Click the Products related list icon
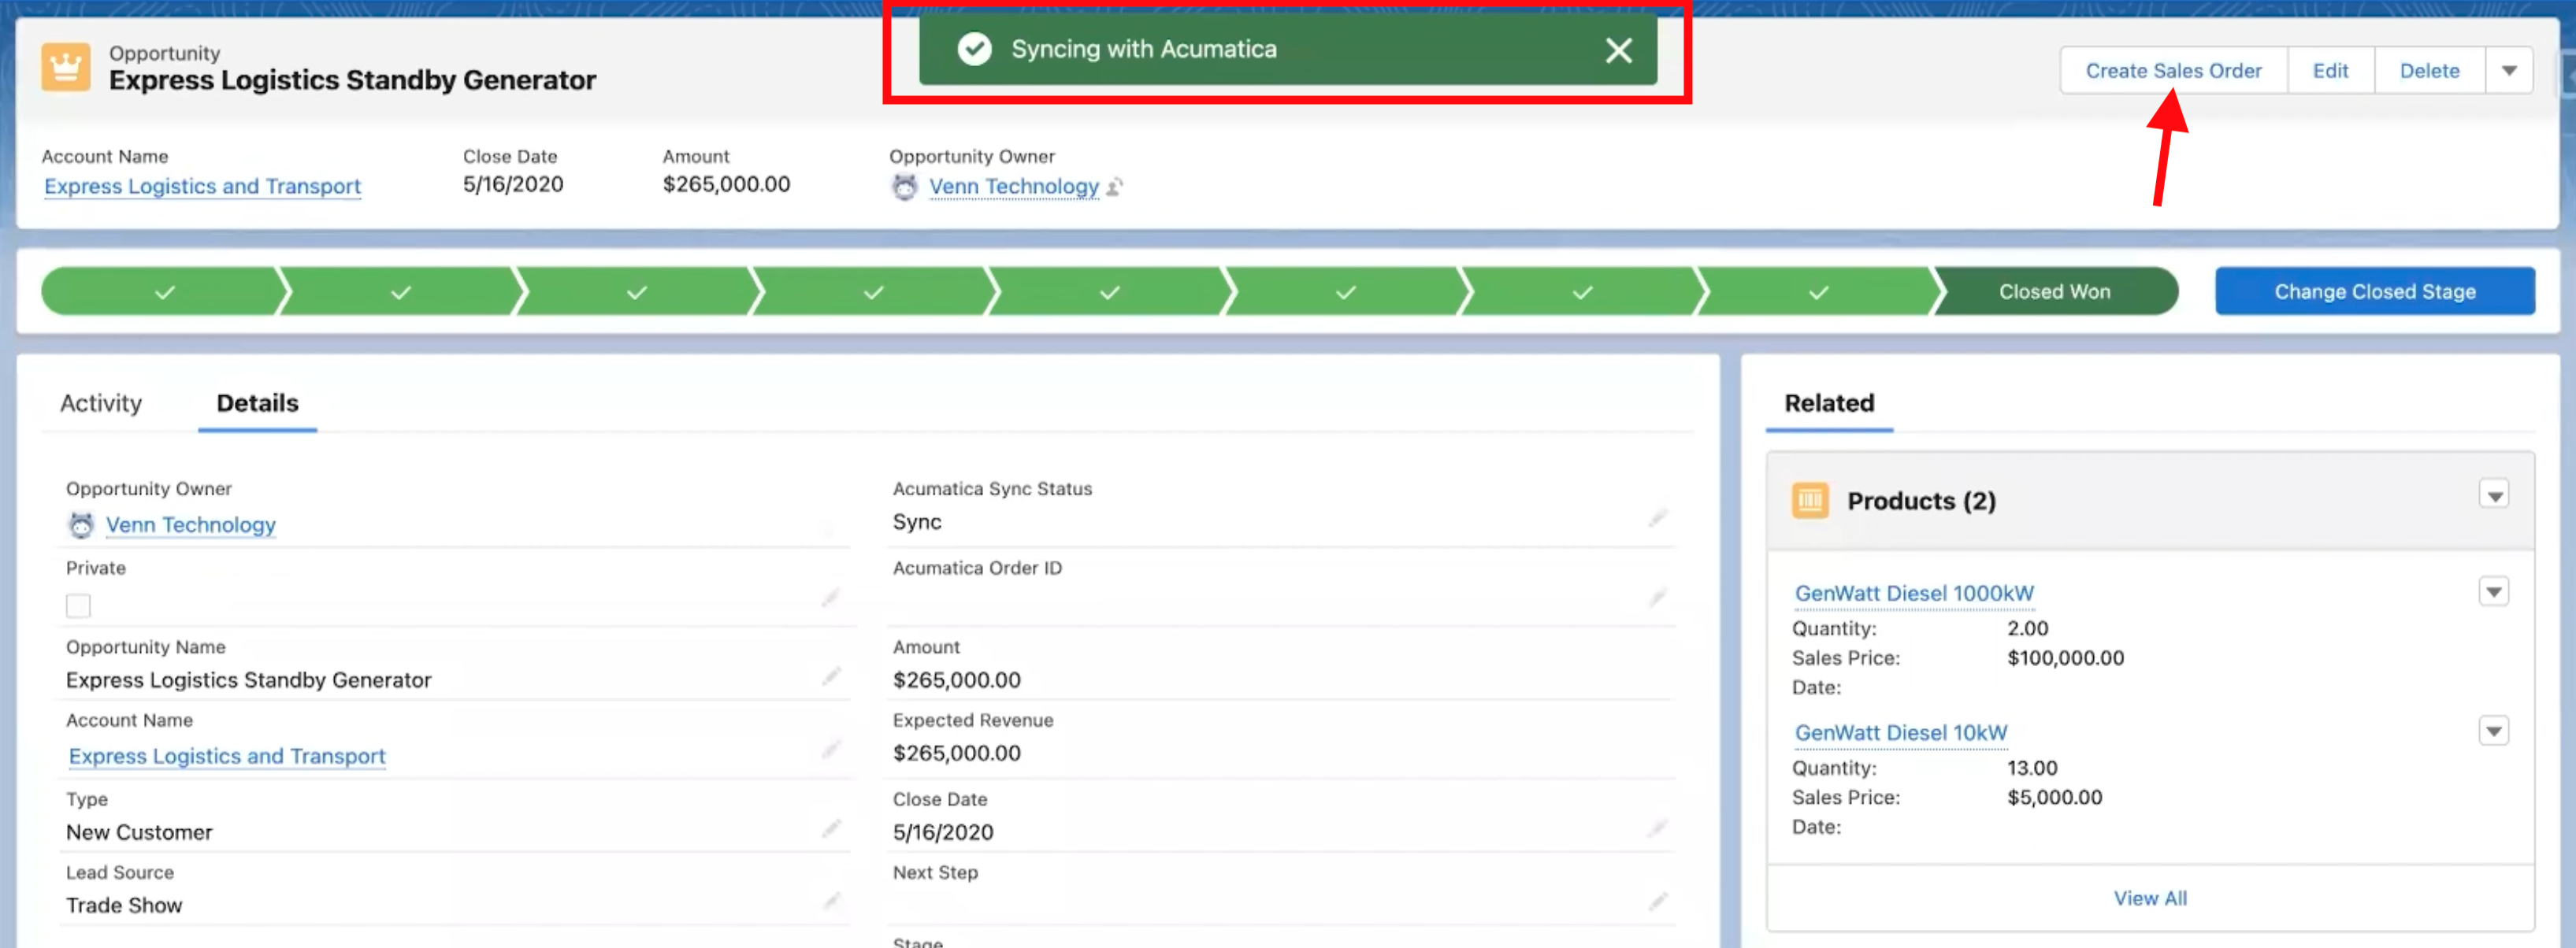The width and height of the screenshot is (2576, 948). click(1809, 501)
